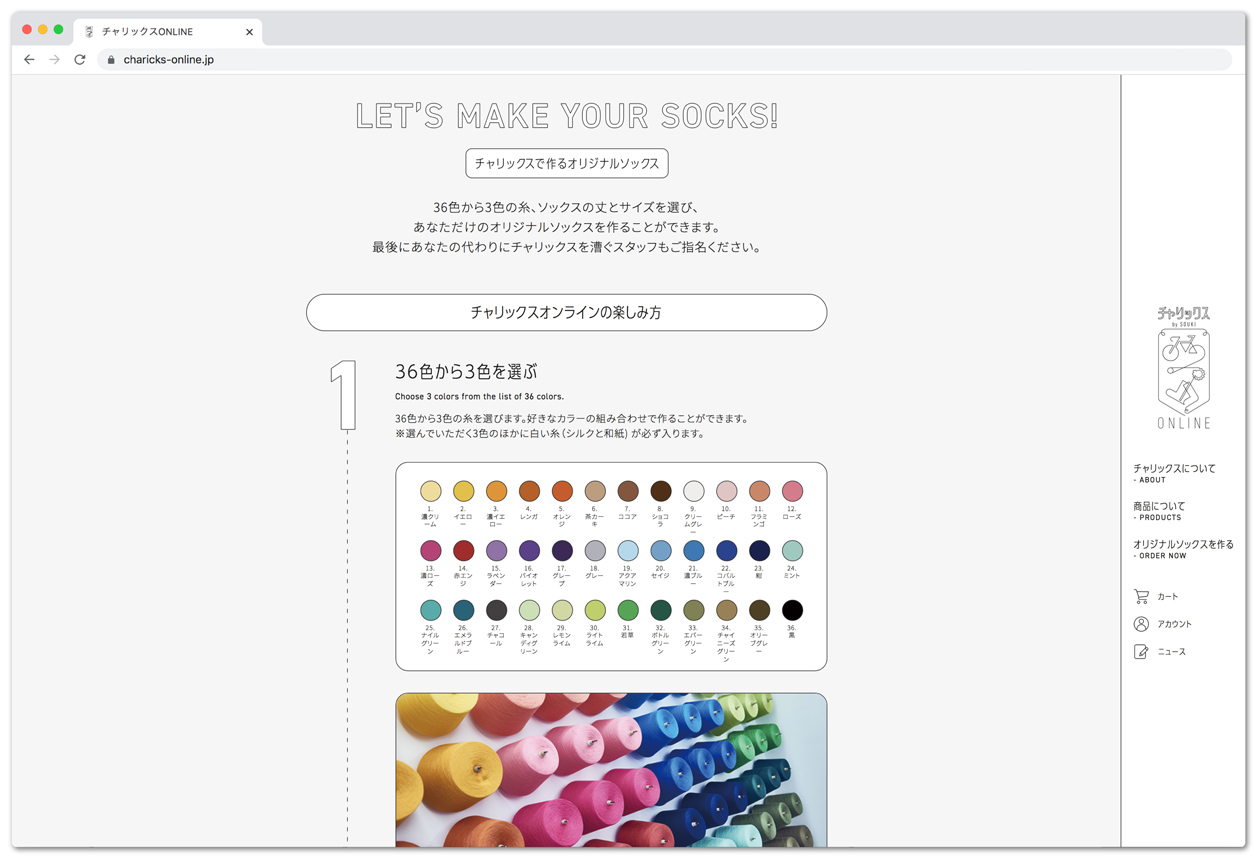Click the チャリックスで作るオリジナルソックス button
1260x860 pixels.
(566, 163)
